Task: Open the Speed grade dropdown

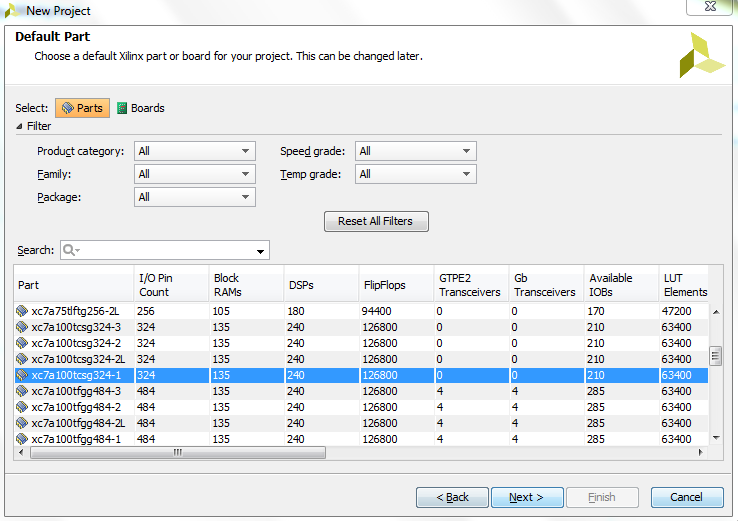Action: pyautogui.click(x=416, y=151)
